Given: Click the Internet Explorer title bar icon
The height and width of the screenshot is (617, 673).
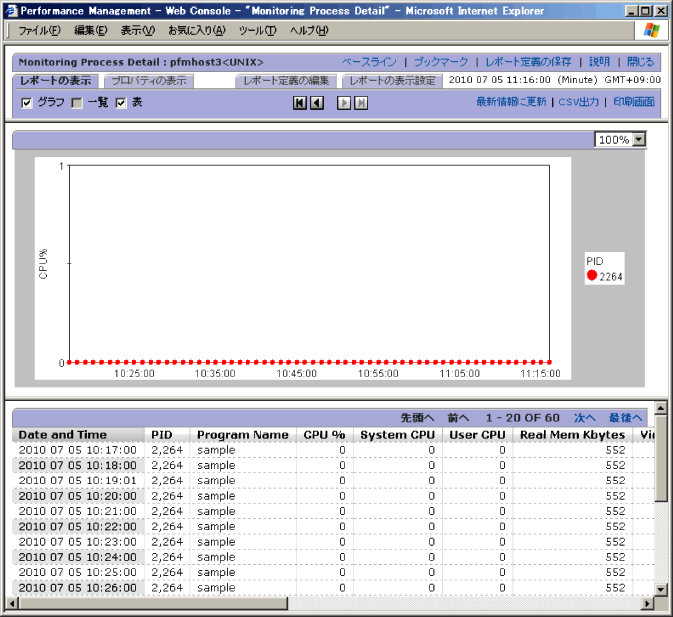Looking at the screenshot, I should (x=11, y=11).
